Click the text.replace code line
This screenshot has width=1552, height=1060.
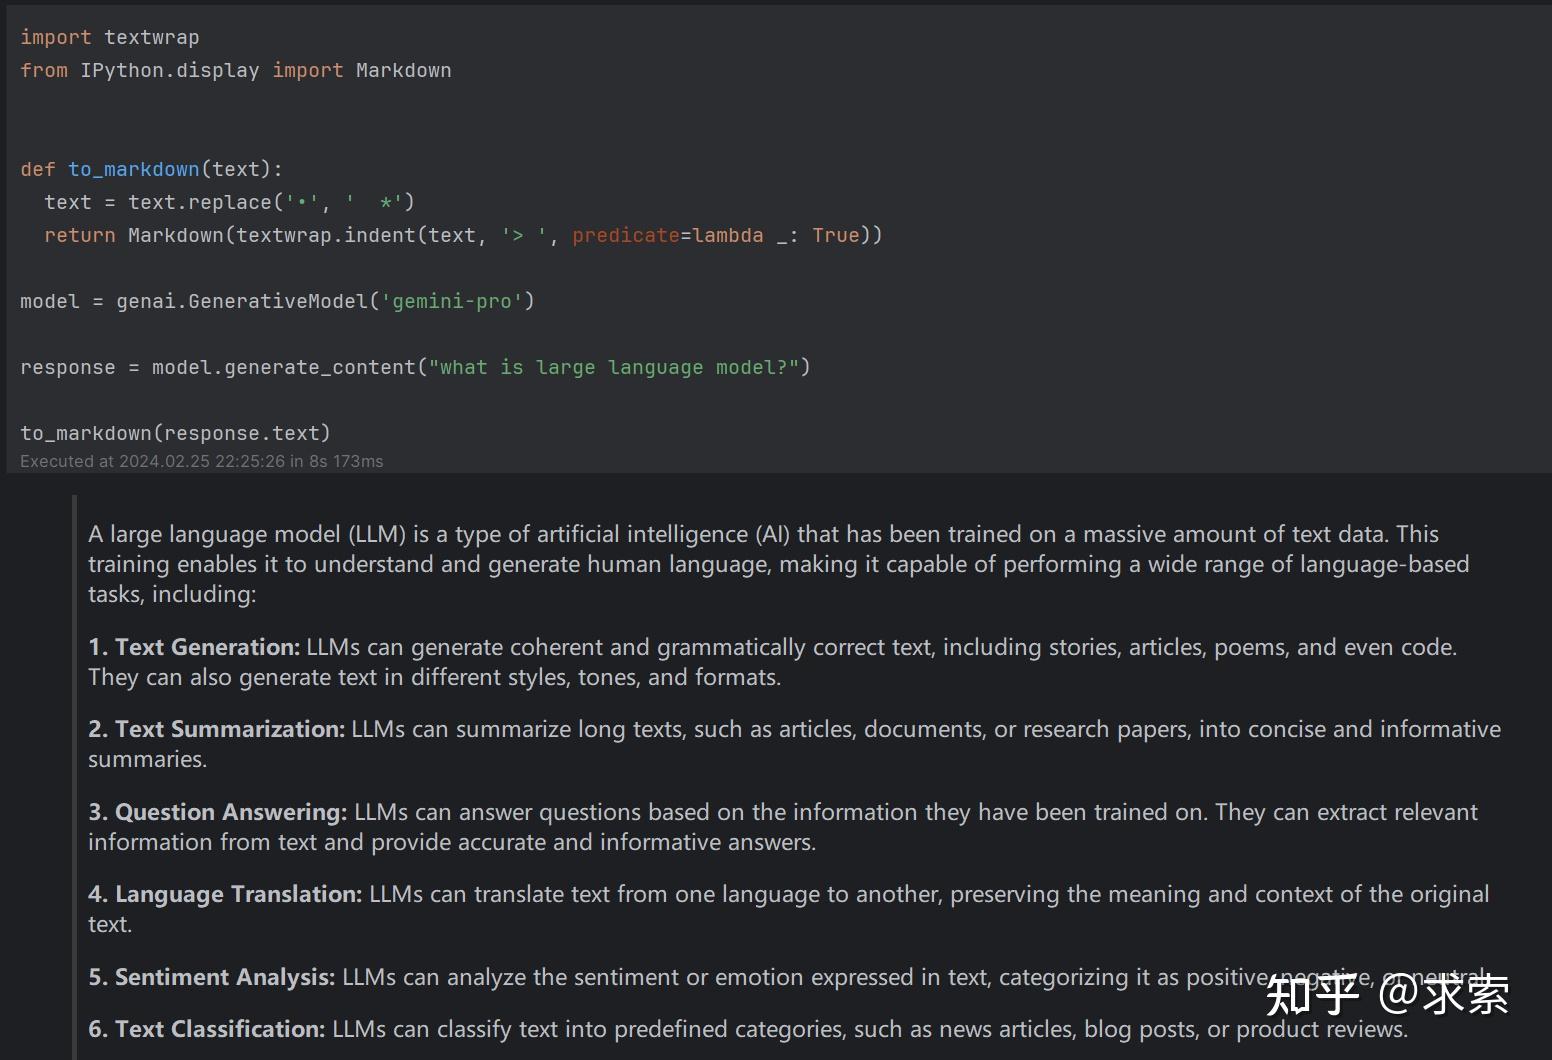click(229, 202)
